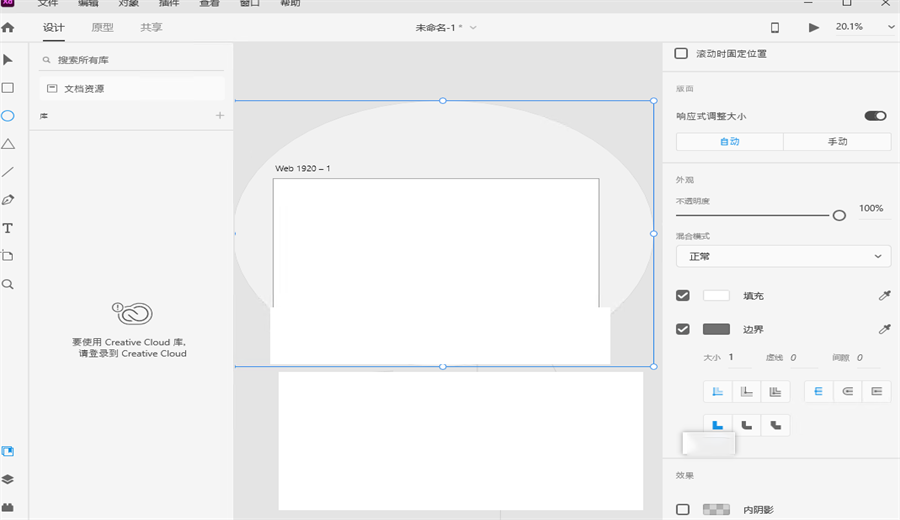
Task: Choose projecting cap stroke end
Action: (x=876, y=391)
